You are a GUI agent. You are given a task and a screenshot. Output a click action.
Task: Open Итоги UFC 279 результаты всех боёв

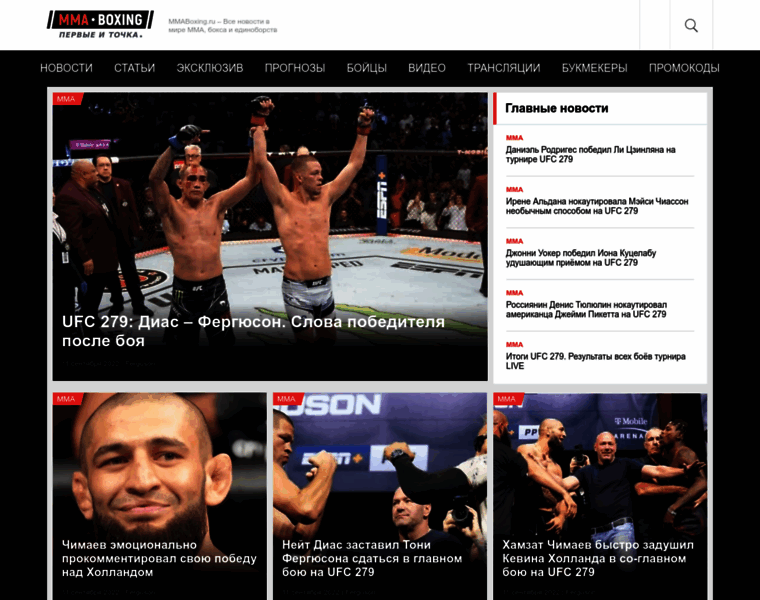point(596,361)
